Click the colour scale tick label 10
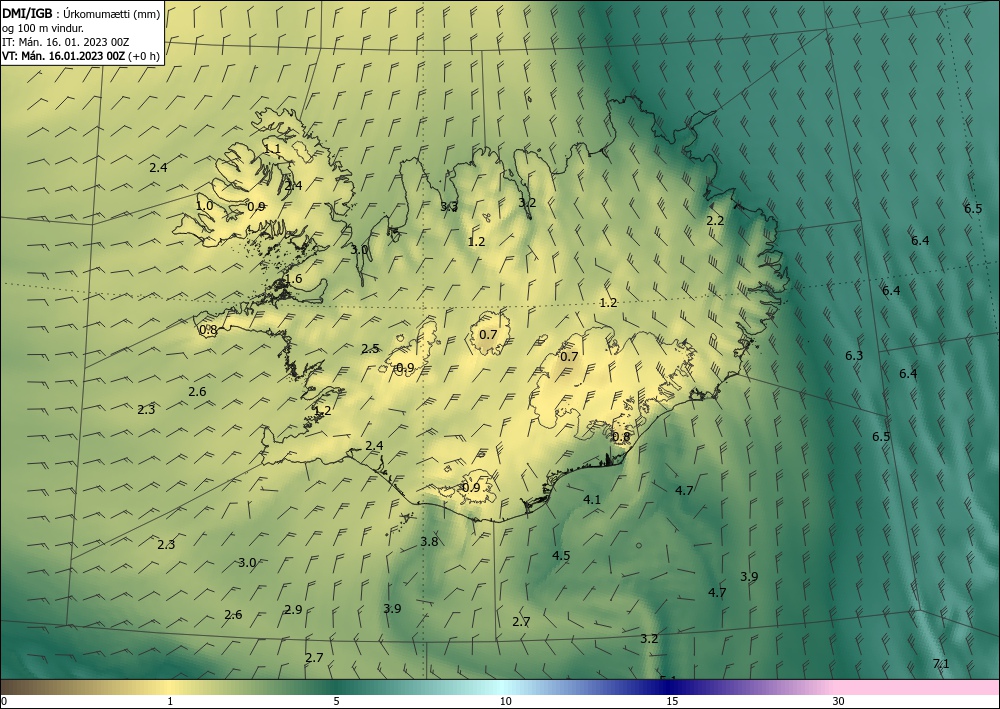This screenshot has height=709, width=1000. pos(505,702)
